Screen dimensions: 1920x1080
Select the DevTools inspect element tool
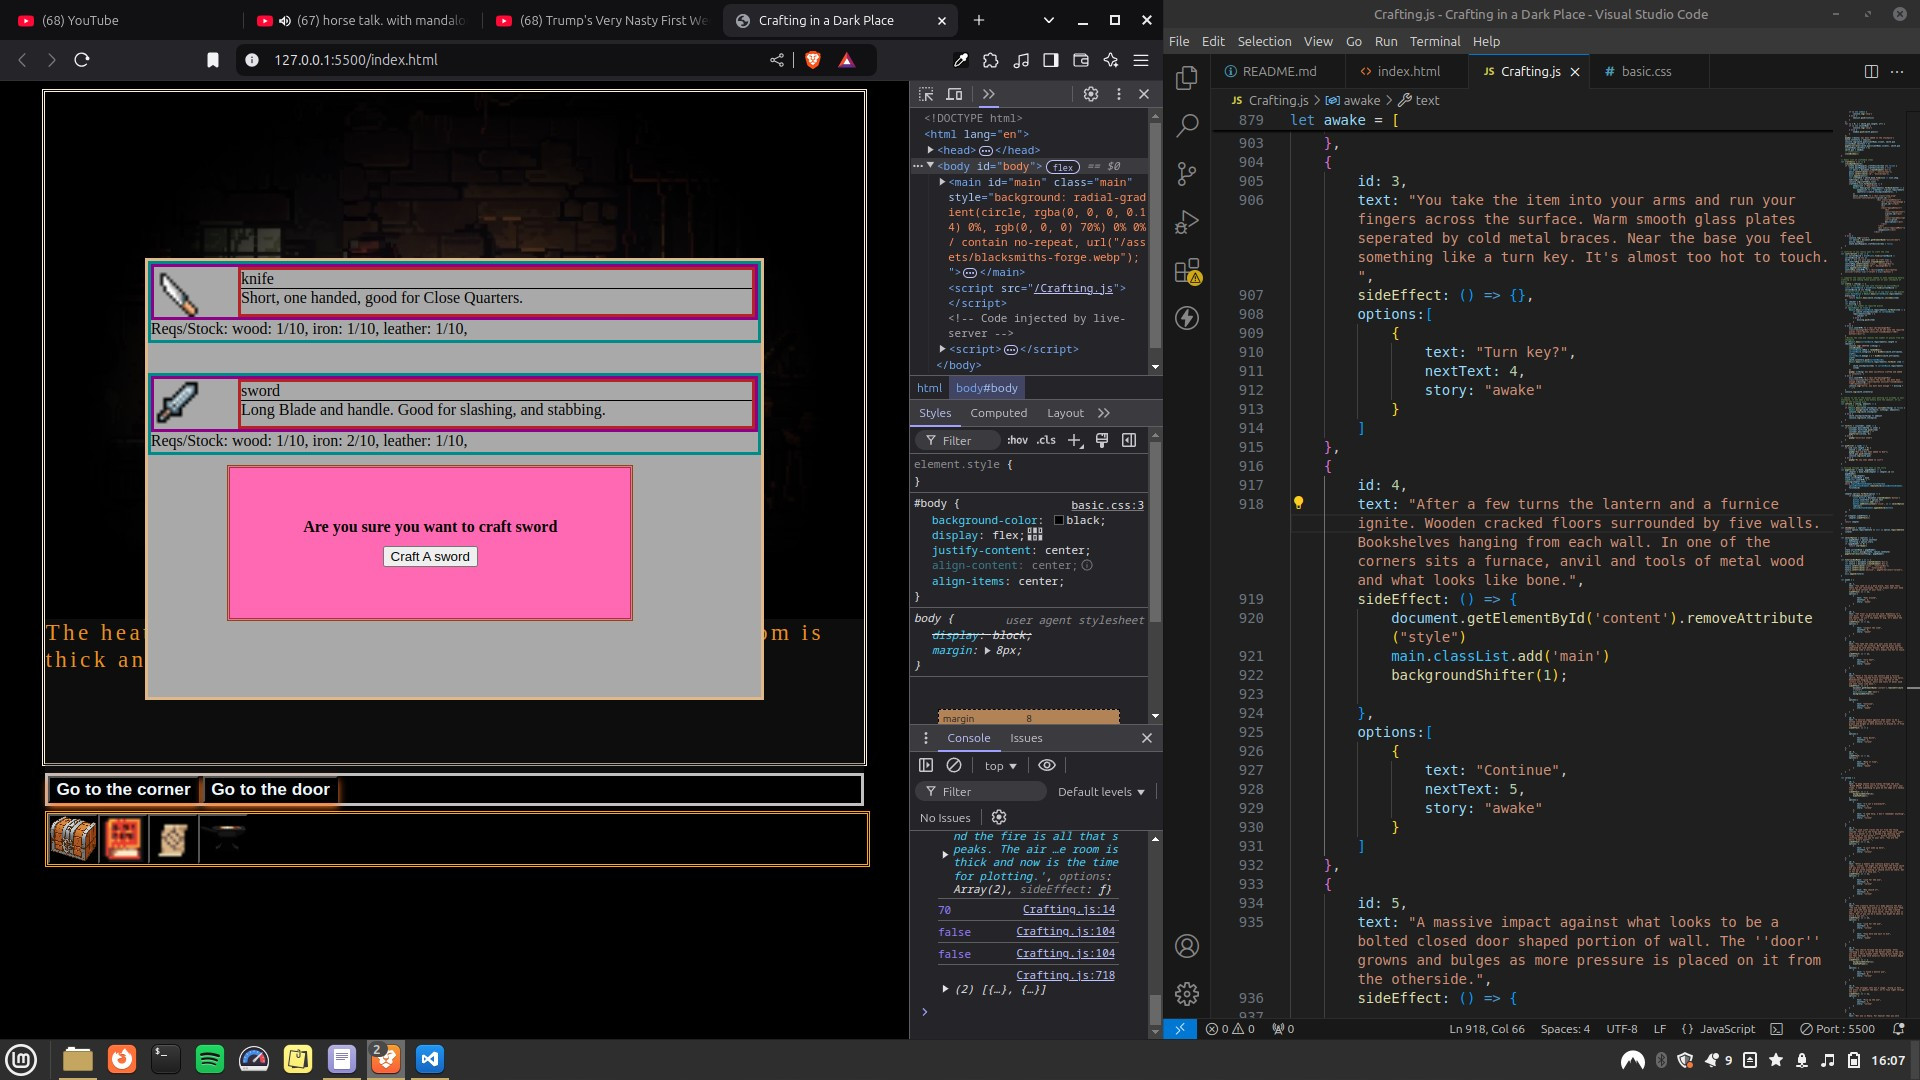926,94
